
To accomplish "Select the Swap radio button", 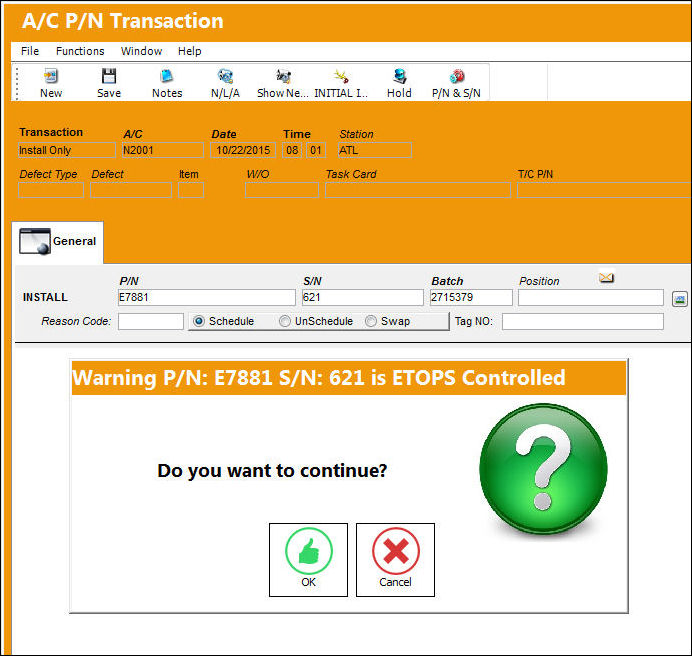I will click(371, 321).
